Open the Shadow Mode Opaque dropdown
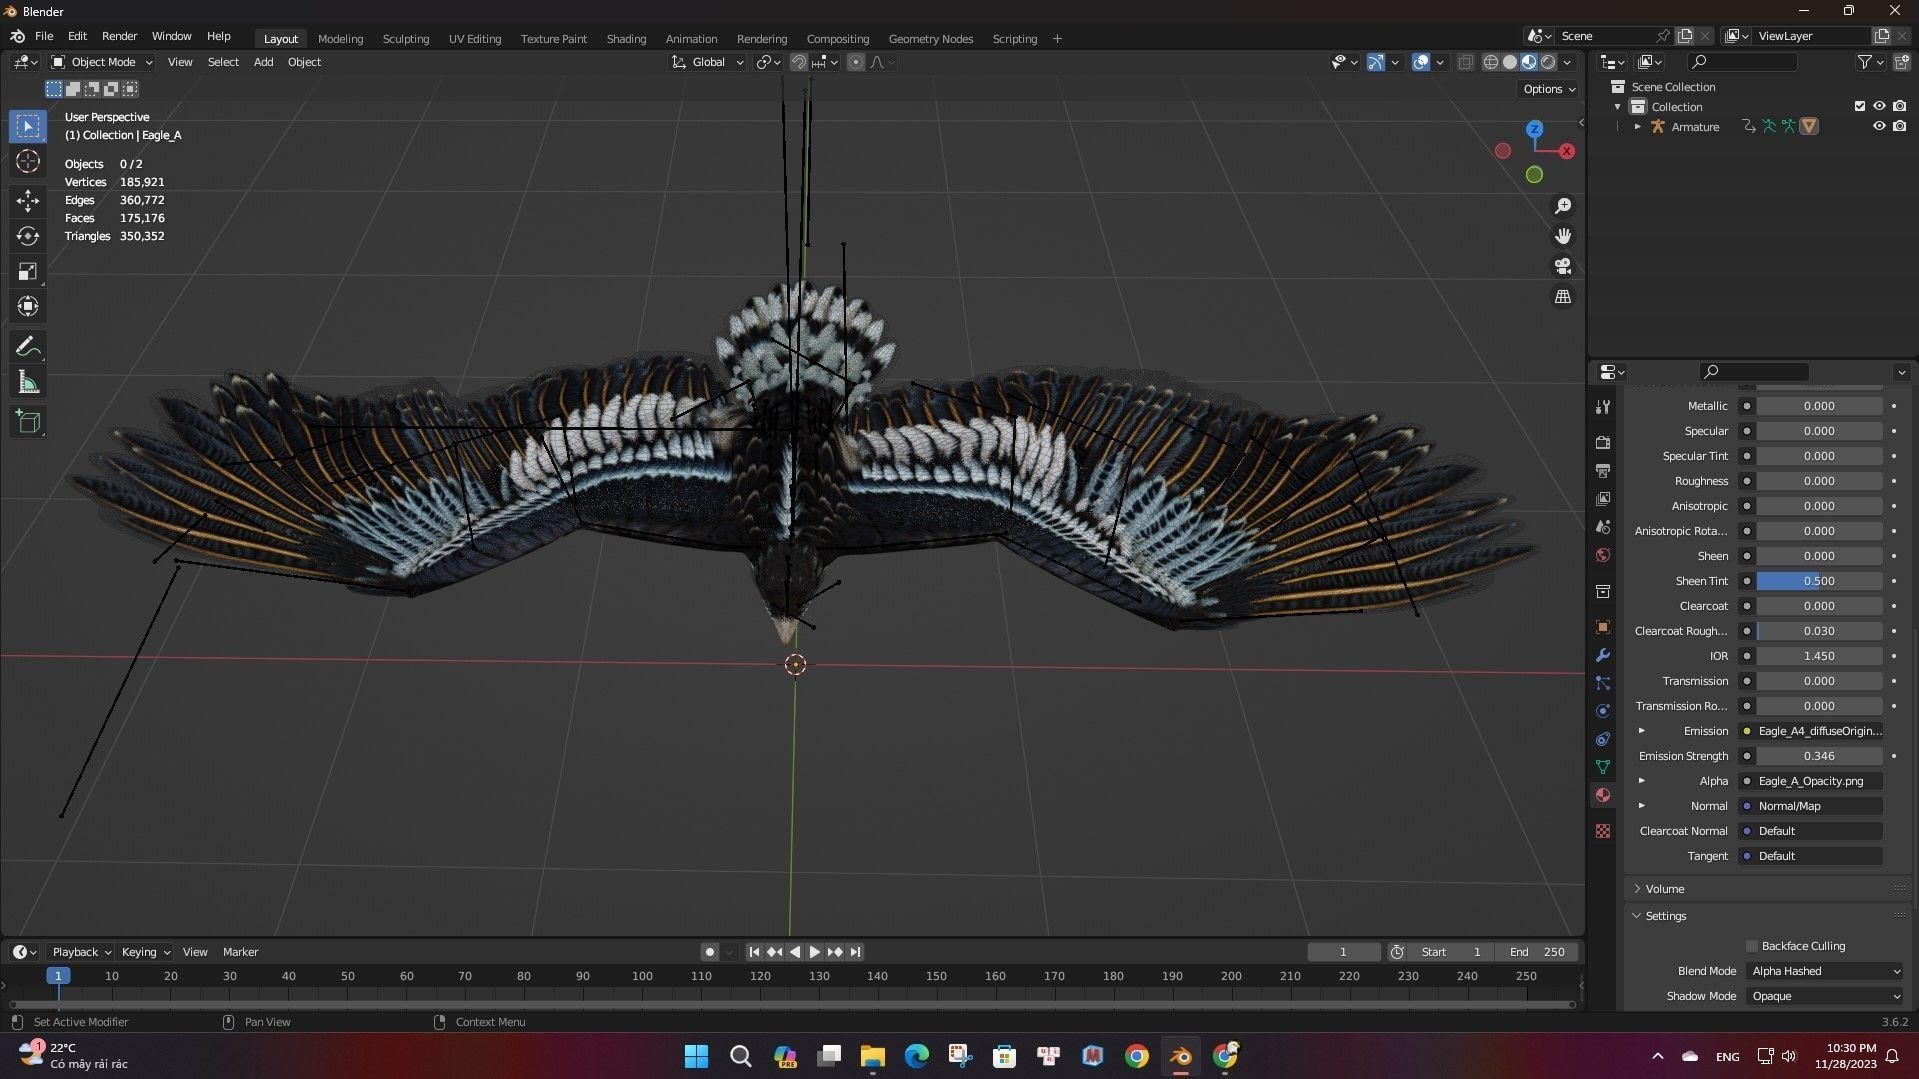This screenshot has width=1919, height=1079. pyautogui.click(x=1825, y=996)
